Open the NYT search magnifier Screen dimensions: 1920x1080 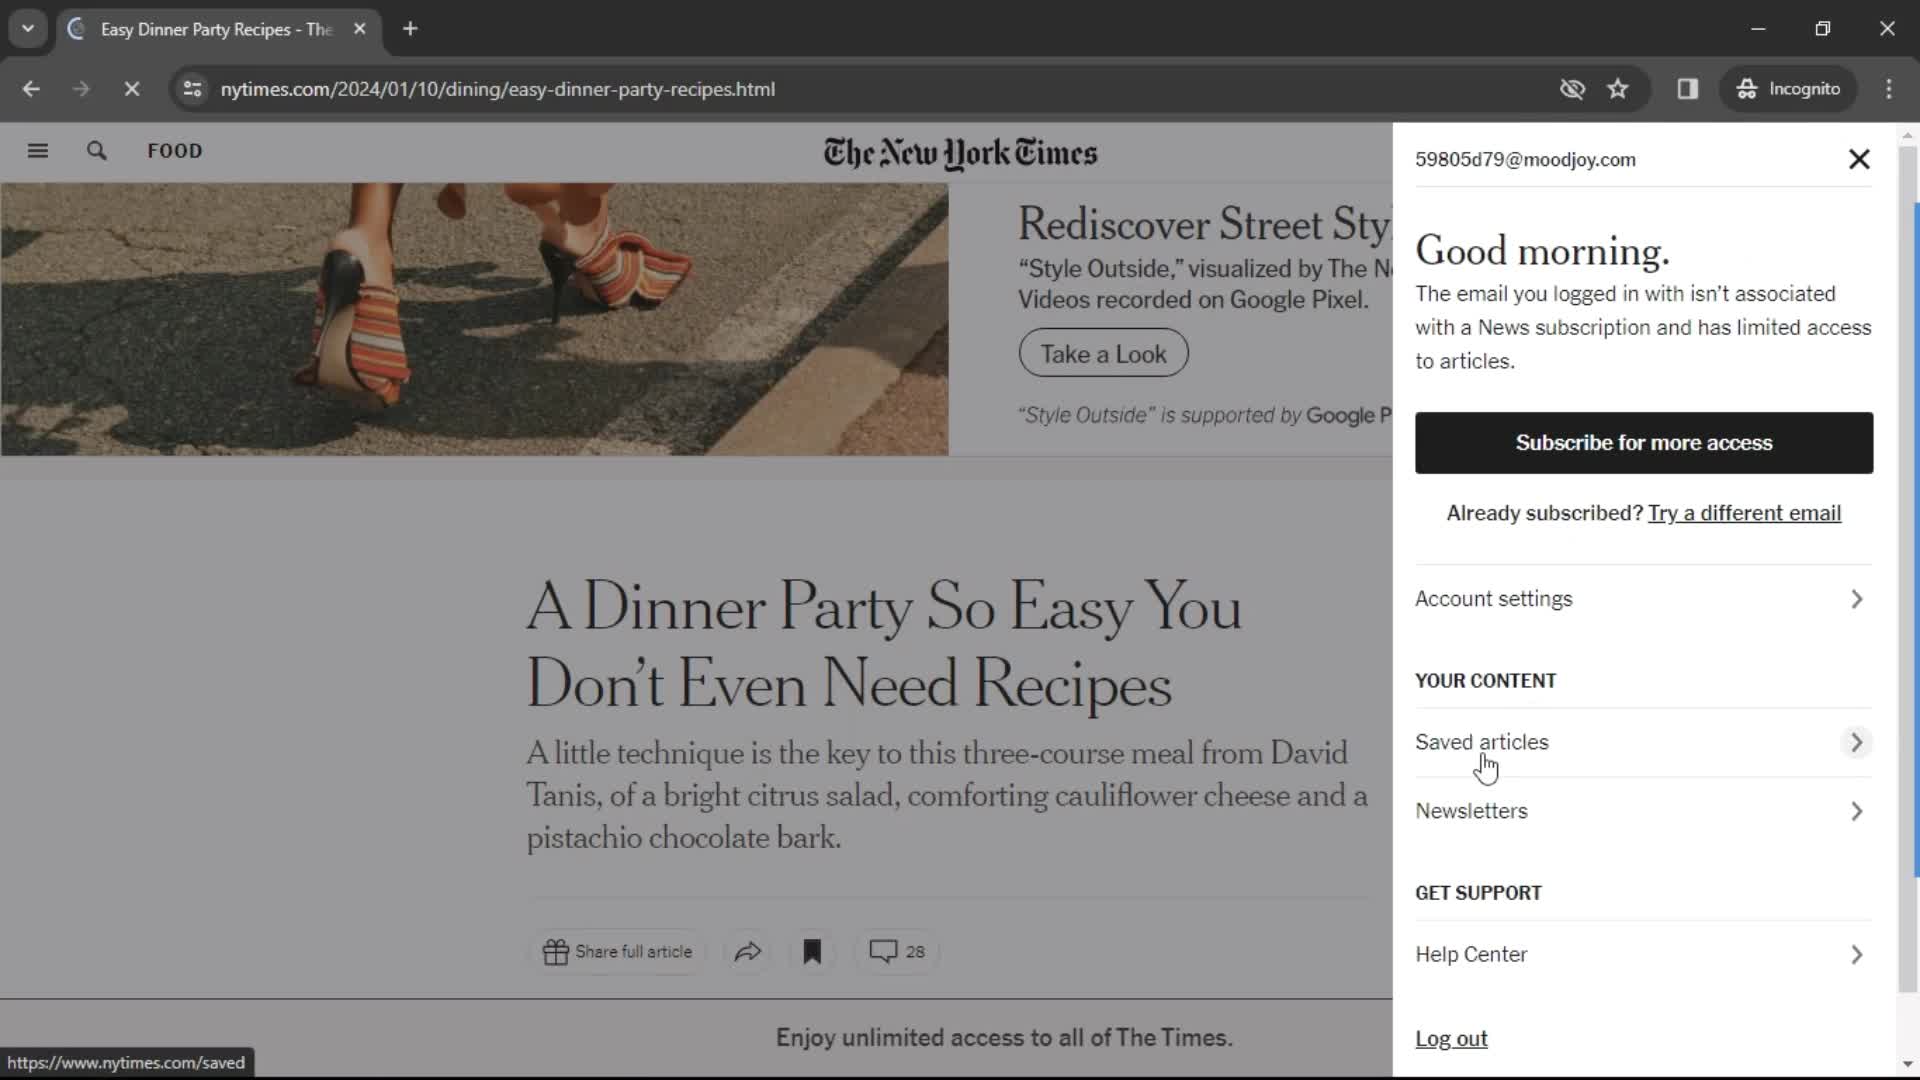96,151
